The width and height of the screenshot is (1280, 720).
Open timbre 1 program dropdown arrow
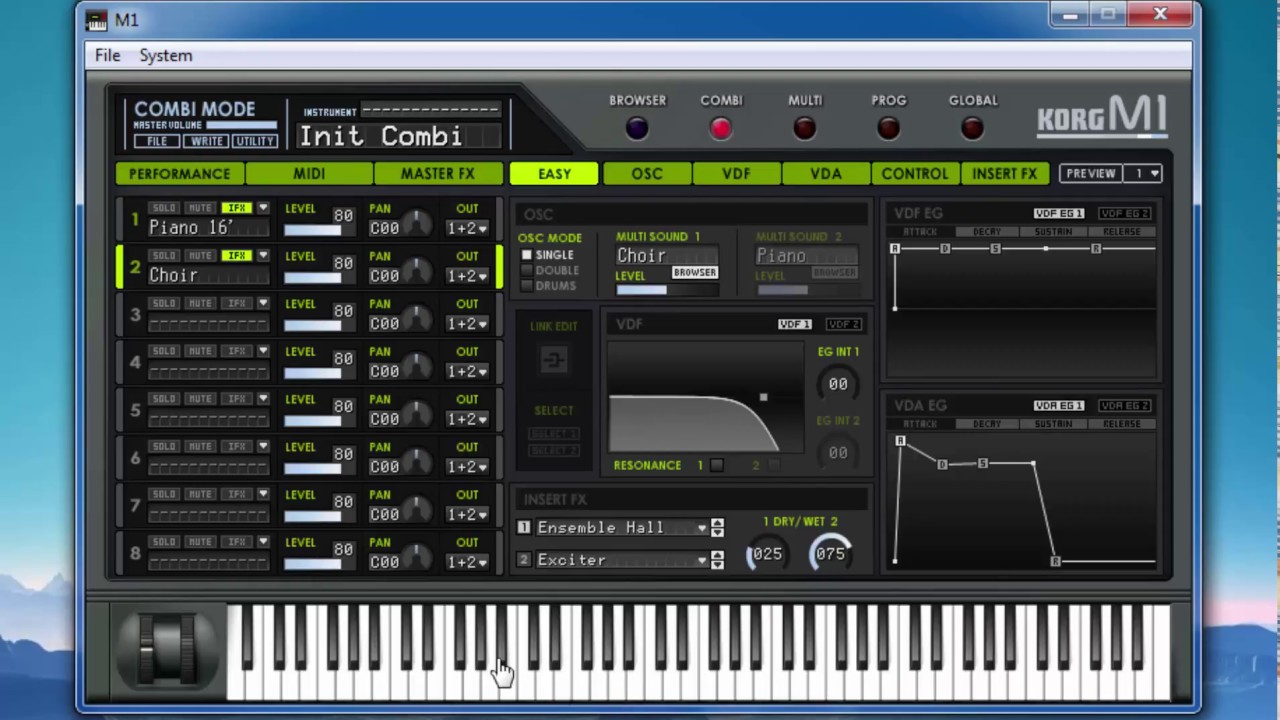263,208
